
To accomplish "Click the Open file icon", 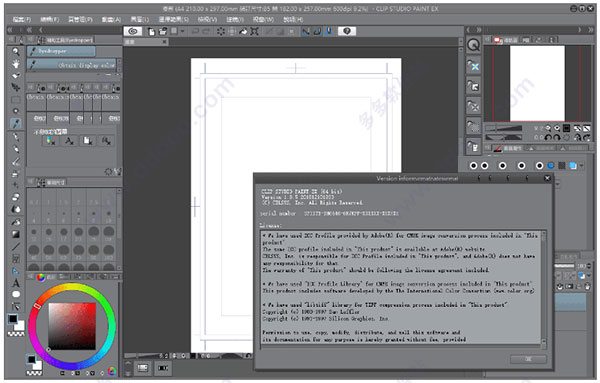I will click(x=163, y=31).
